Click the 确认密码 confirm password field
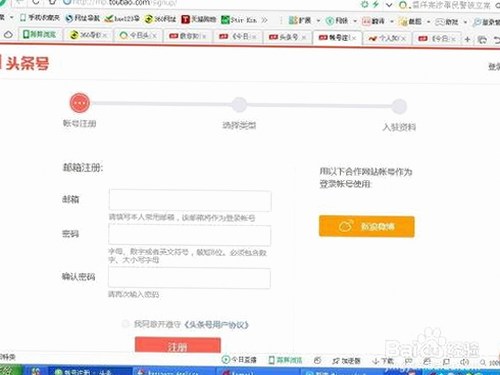 pyautogui.click(x=189, y=278)
